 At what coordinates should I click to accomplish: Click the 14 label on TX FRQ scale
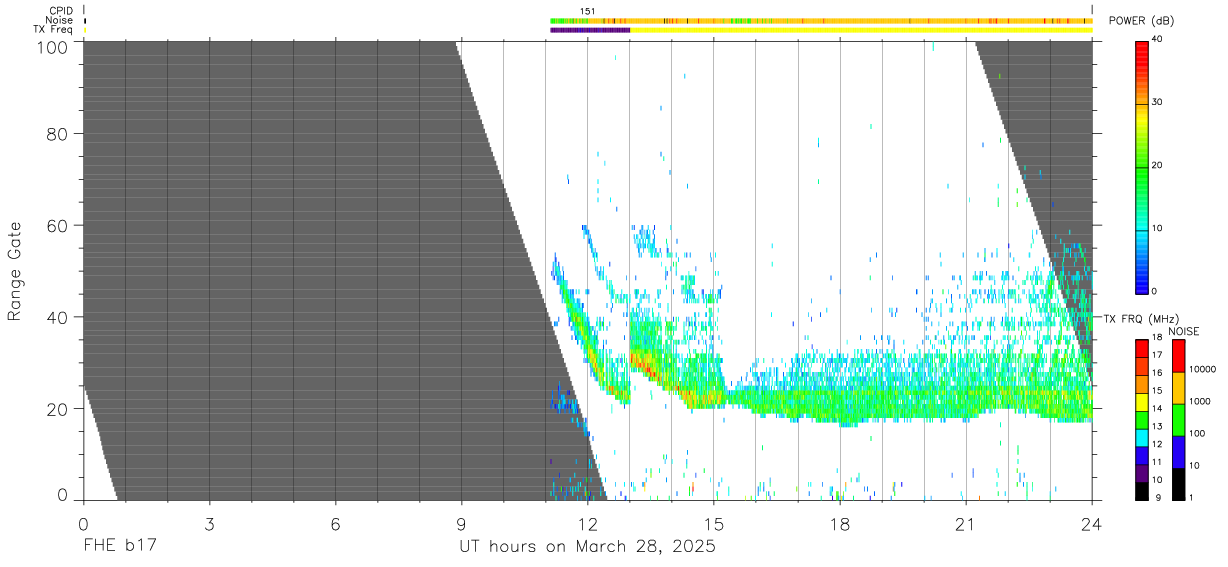1156,409
